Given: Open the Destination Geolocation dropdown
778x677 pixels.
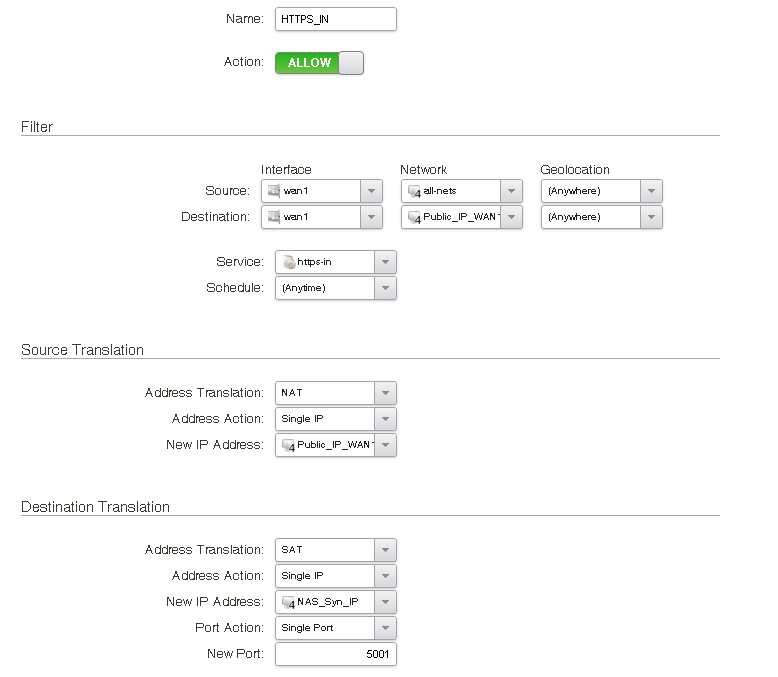Looking at the screenshot, I should coord(651,217).
